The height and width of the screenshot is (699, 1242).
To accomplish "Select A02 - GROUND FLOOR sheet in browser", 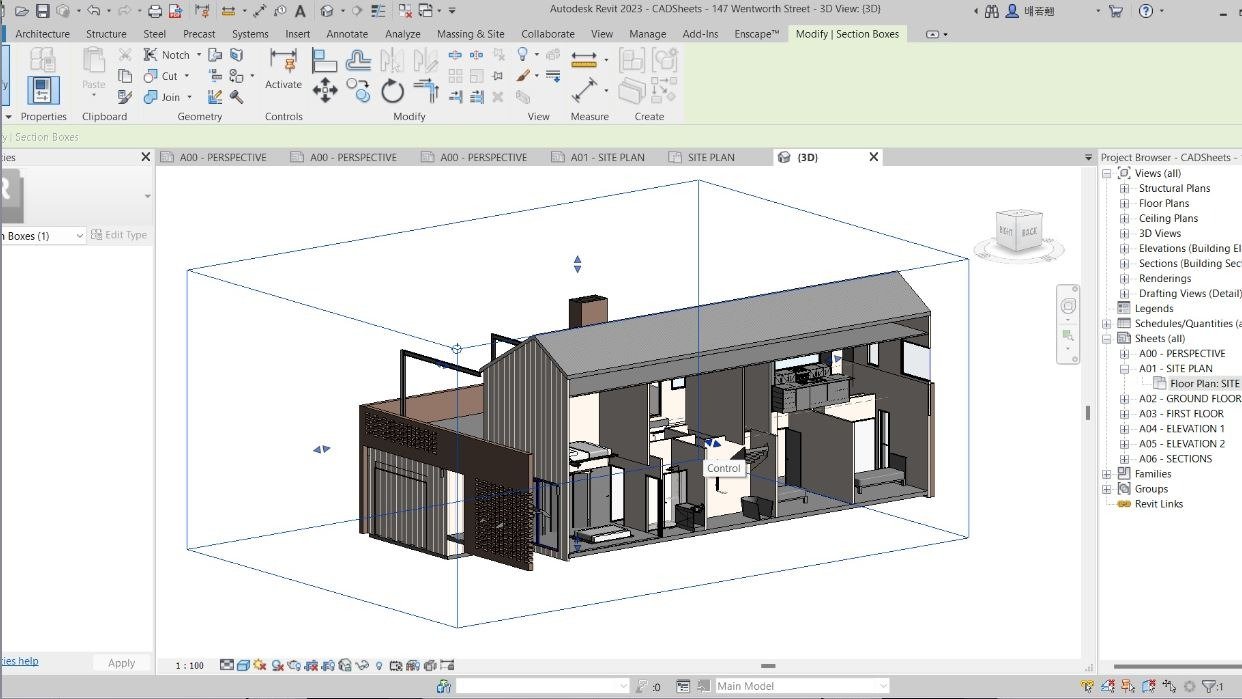I will tap(1189, 398).
